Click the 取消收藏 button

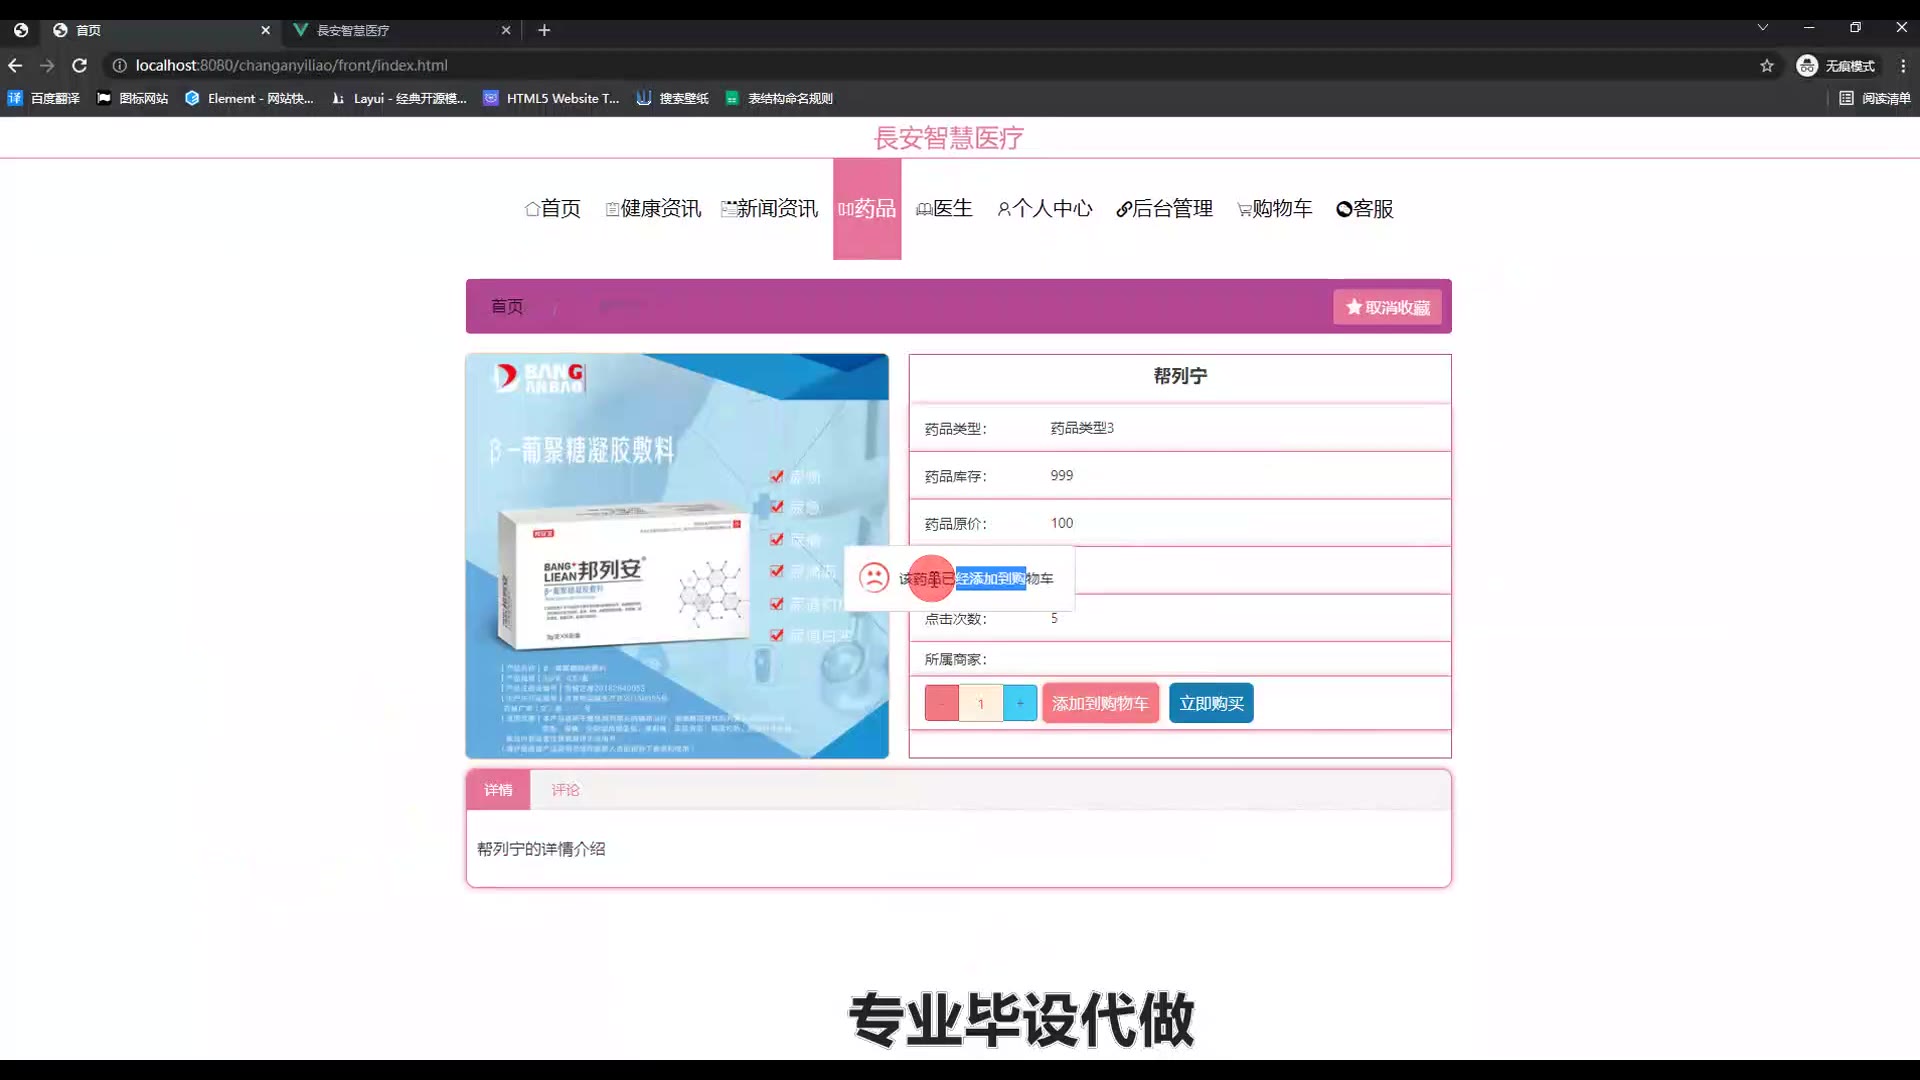tap(1388, 307)
